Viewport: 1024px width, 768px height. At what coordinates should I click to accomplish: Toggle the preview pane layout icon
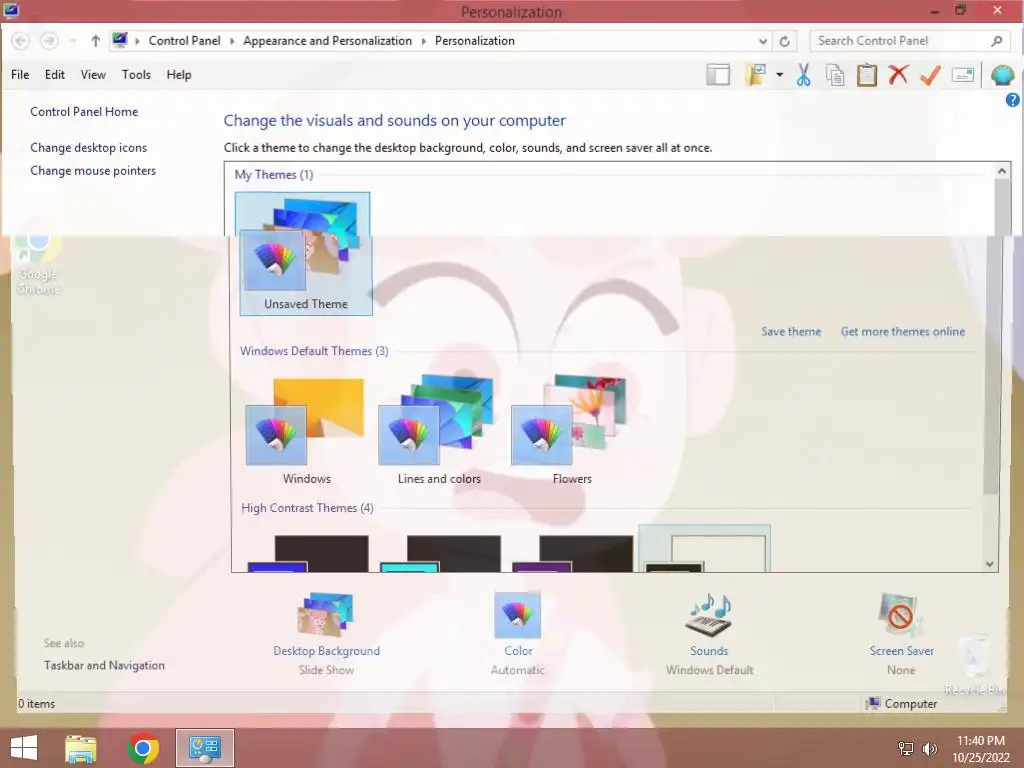[x=718, y=74]
